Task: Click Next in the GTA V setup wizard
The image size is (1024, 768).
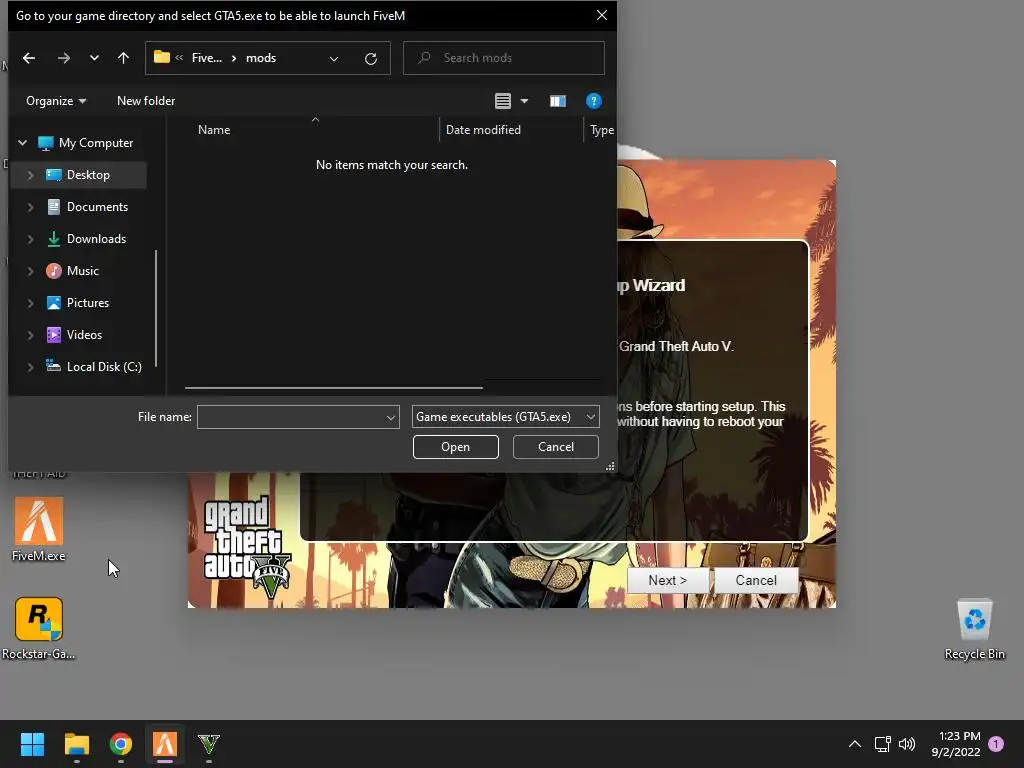Action: coord(667,581)
